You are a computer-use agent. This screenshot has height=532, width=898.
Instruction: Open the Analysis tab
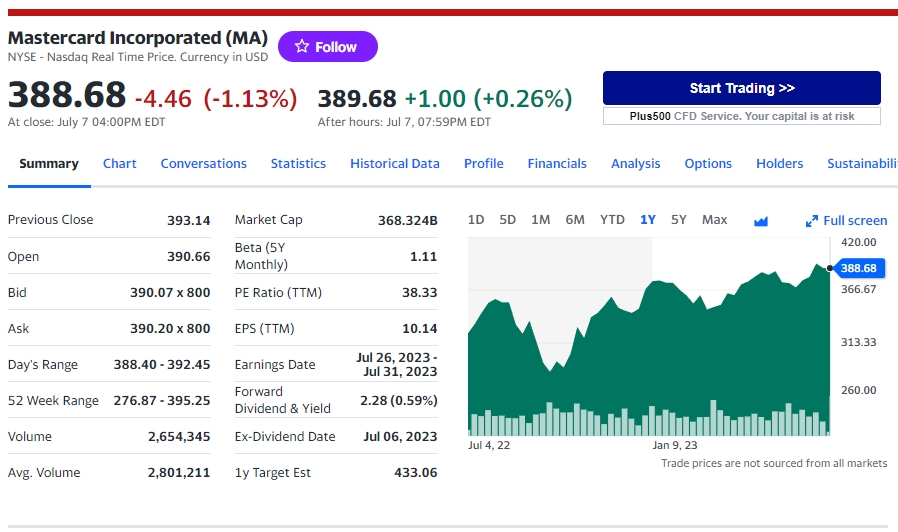[635, 164]
